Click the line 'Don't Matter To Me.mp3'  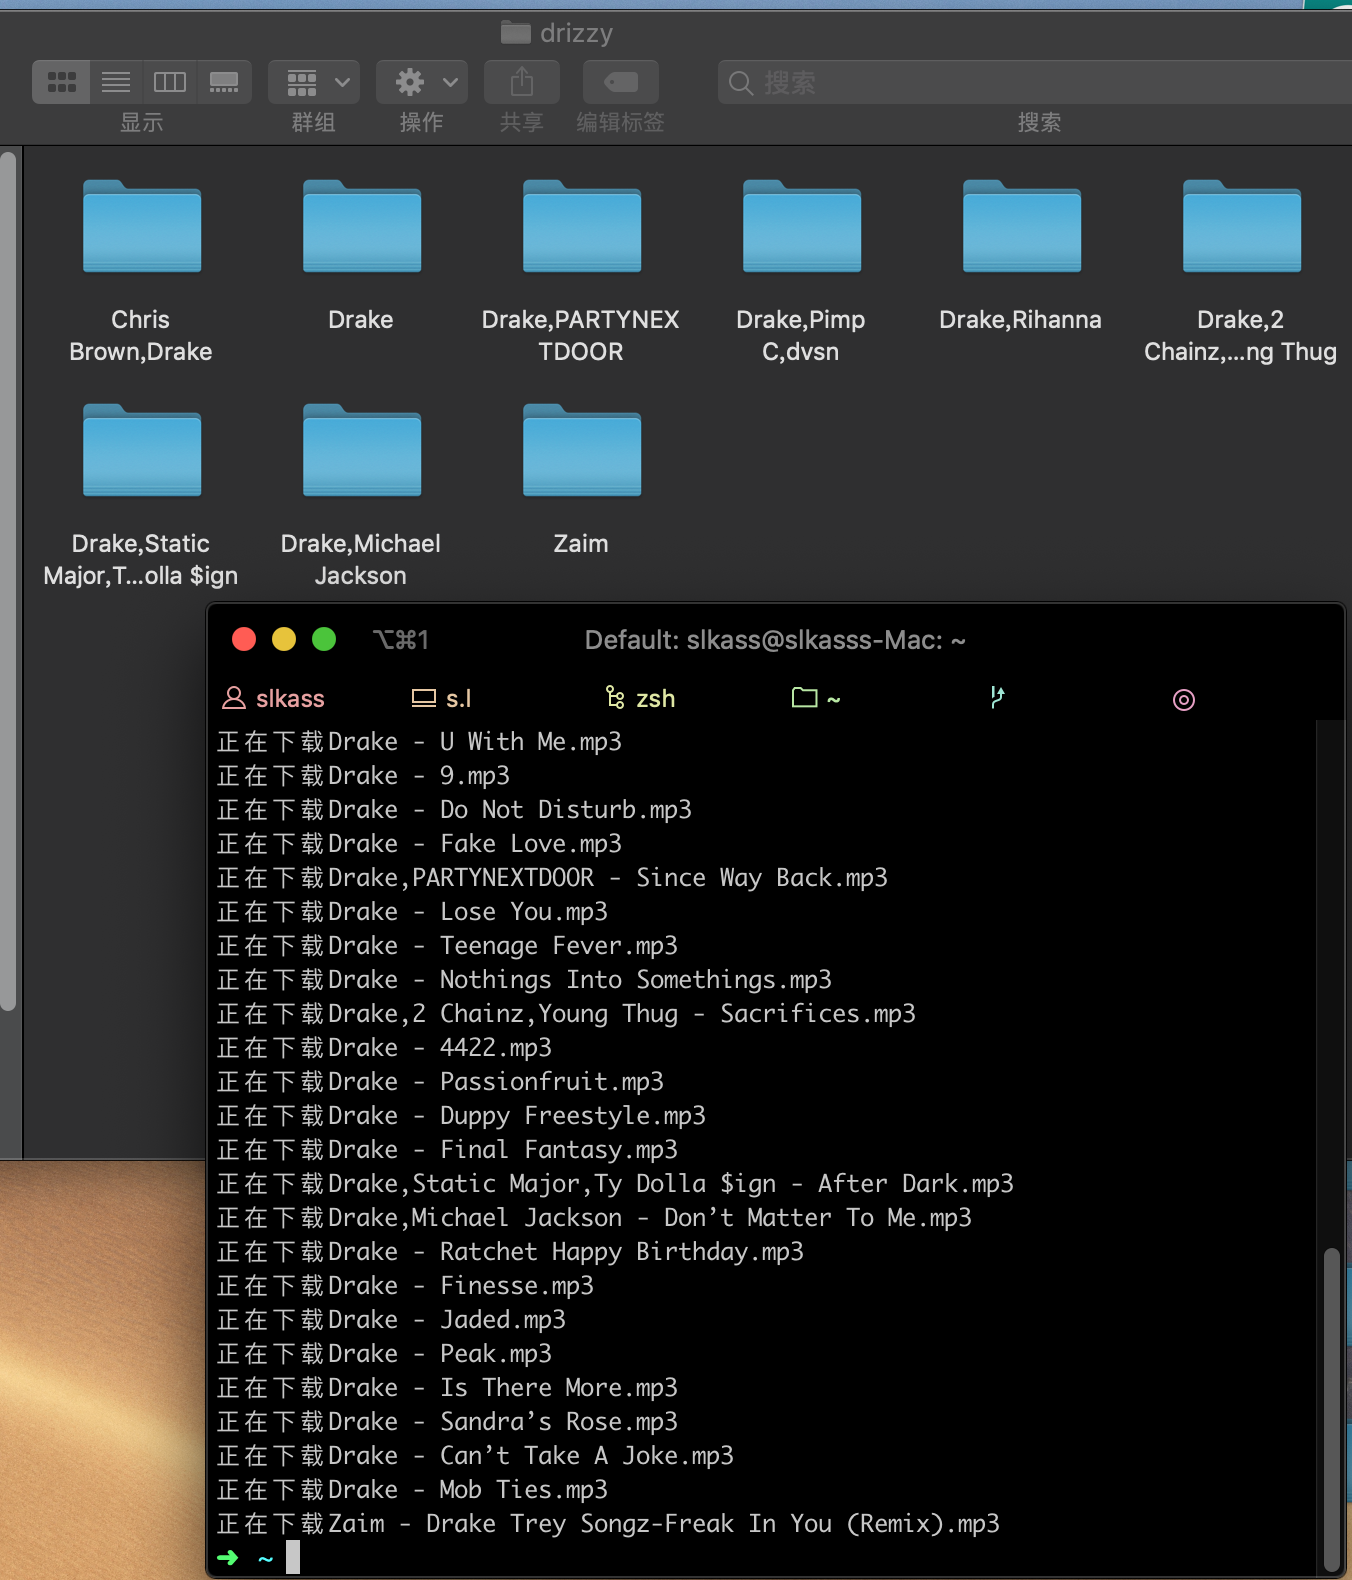(x=594, y=1218)
